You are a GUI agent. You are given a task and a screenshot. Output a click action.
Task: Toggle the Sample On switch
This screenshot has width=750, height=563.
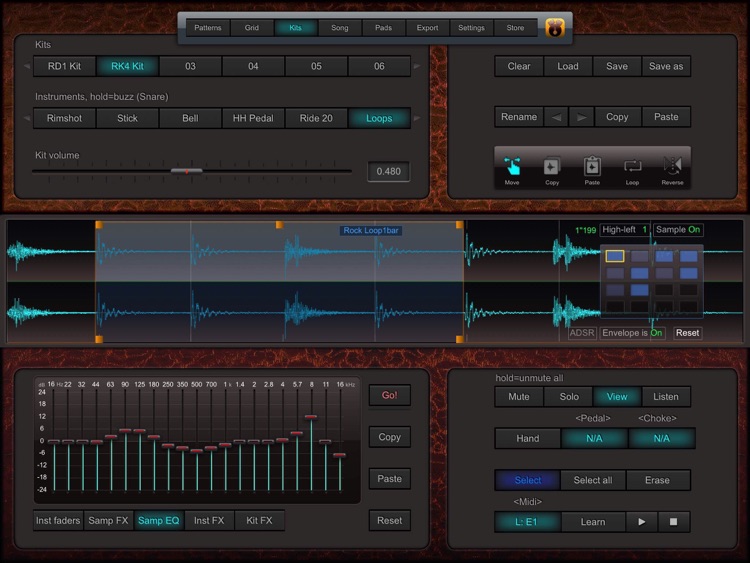click(678, 230)
